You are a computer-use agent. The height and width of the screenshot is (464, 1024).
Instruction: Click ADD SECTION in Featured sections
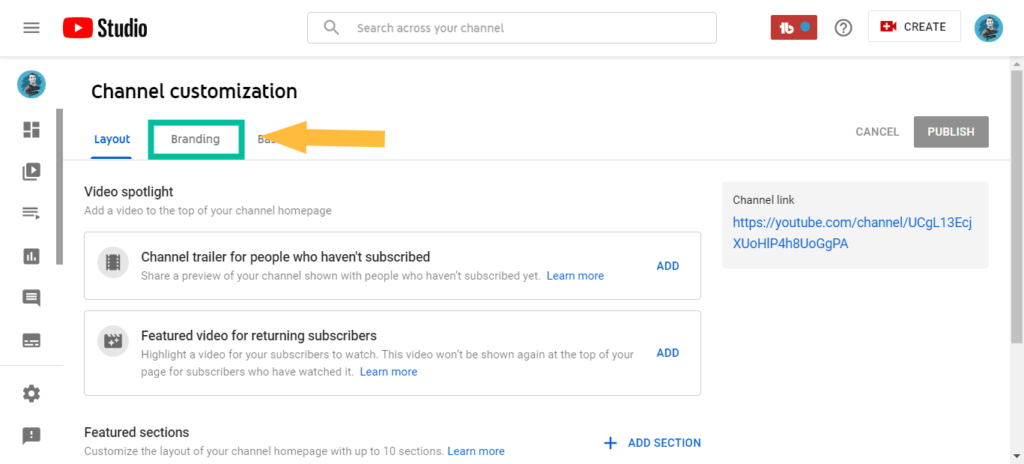click(x=652, y=443)
